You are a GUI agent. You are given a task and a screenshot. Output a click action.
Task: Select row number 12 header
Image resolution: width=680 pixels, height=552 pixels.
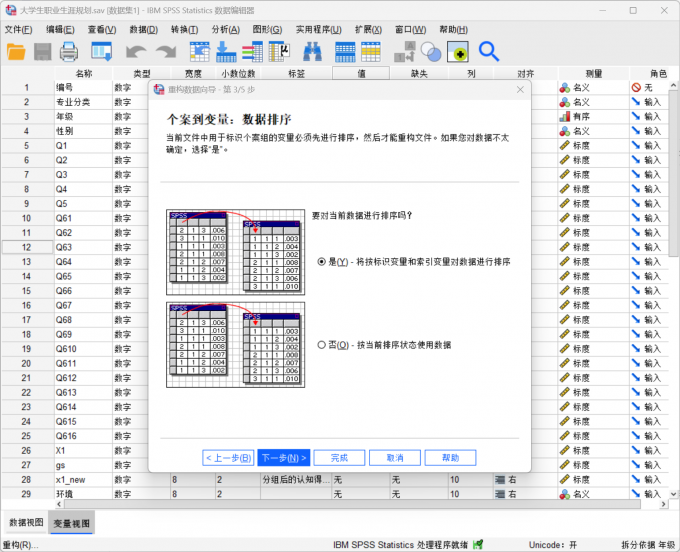(x=27, y=247)
